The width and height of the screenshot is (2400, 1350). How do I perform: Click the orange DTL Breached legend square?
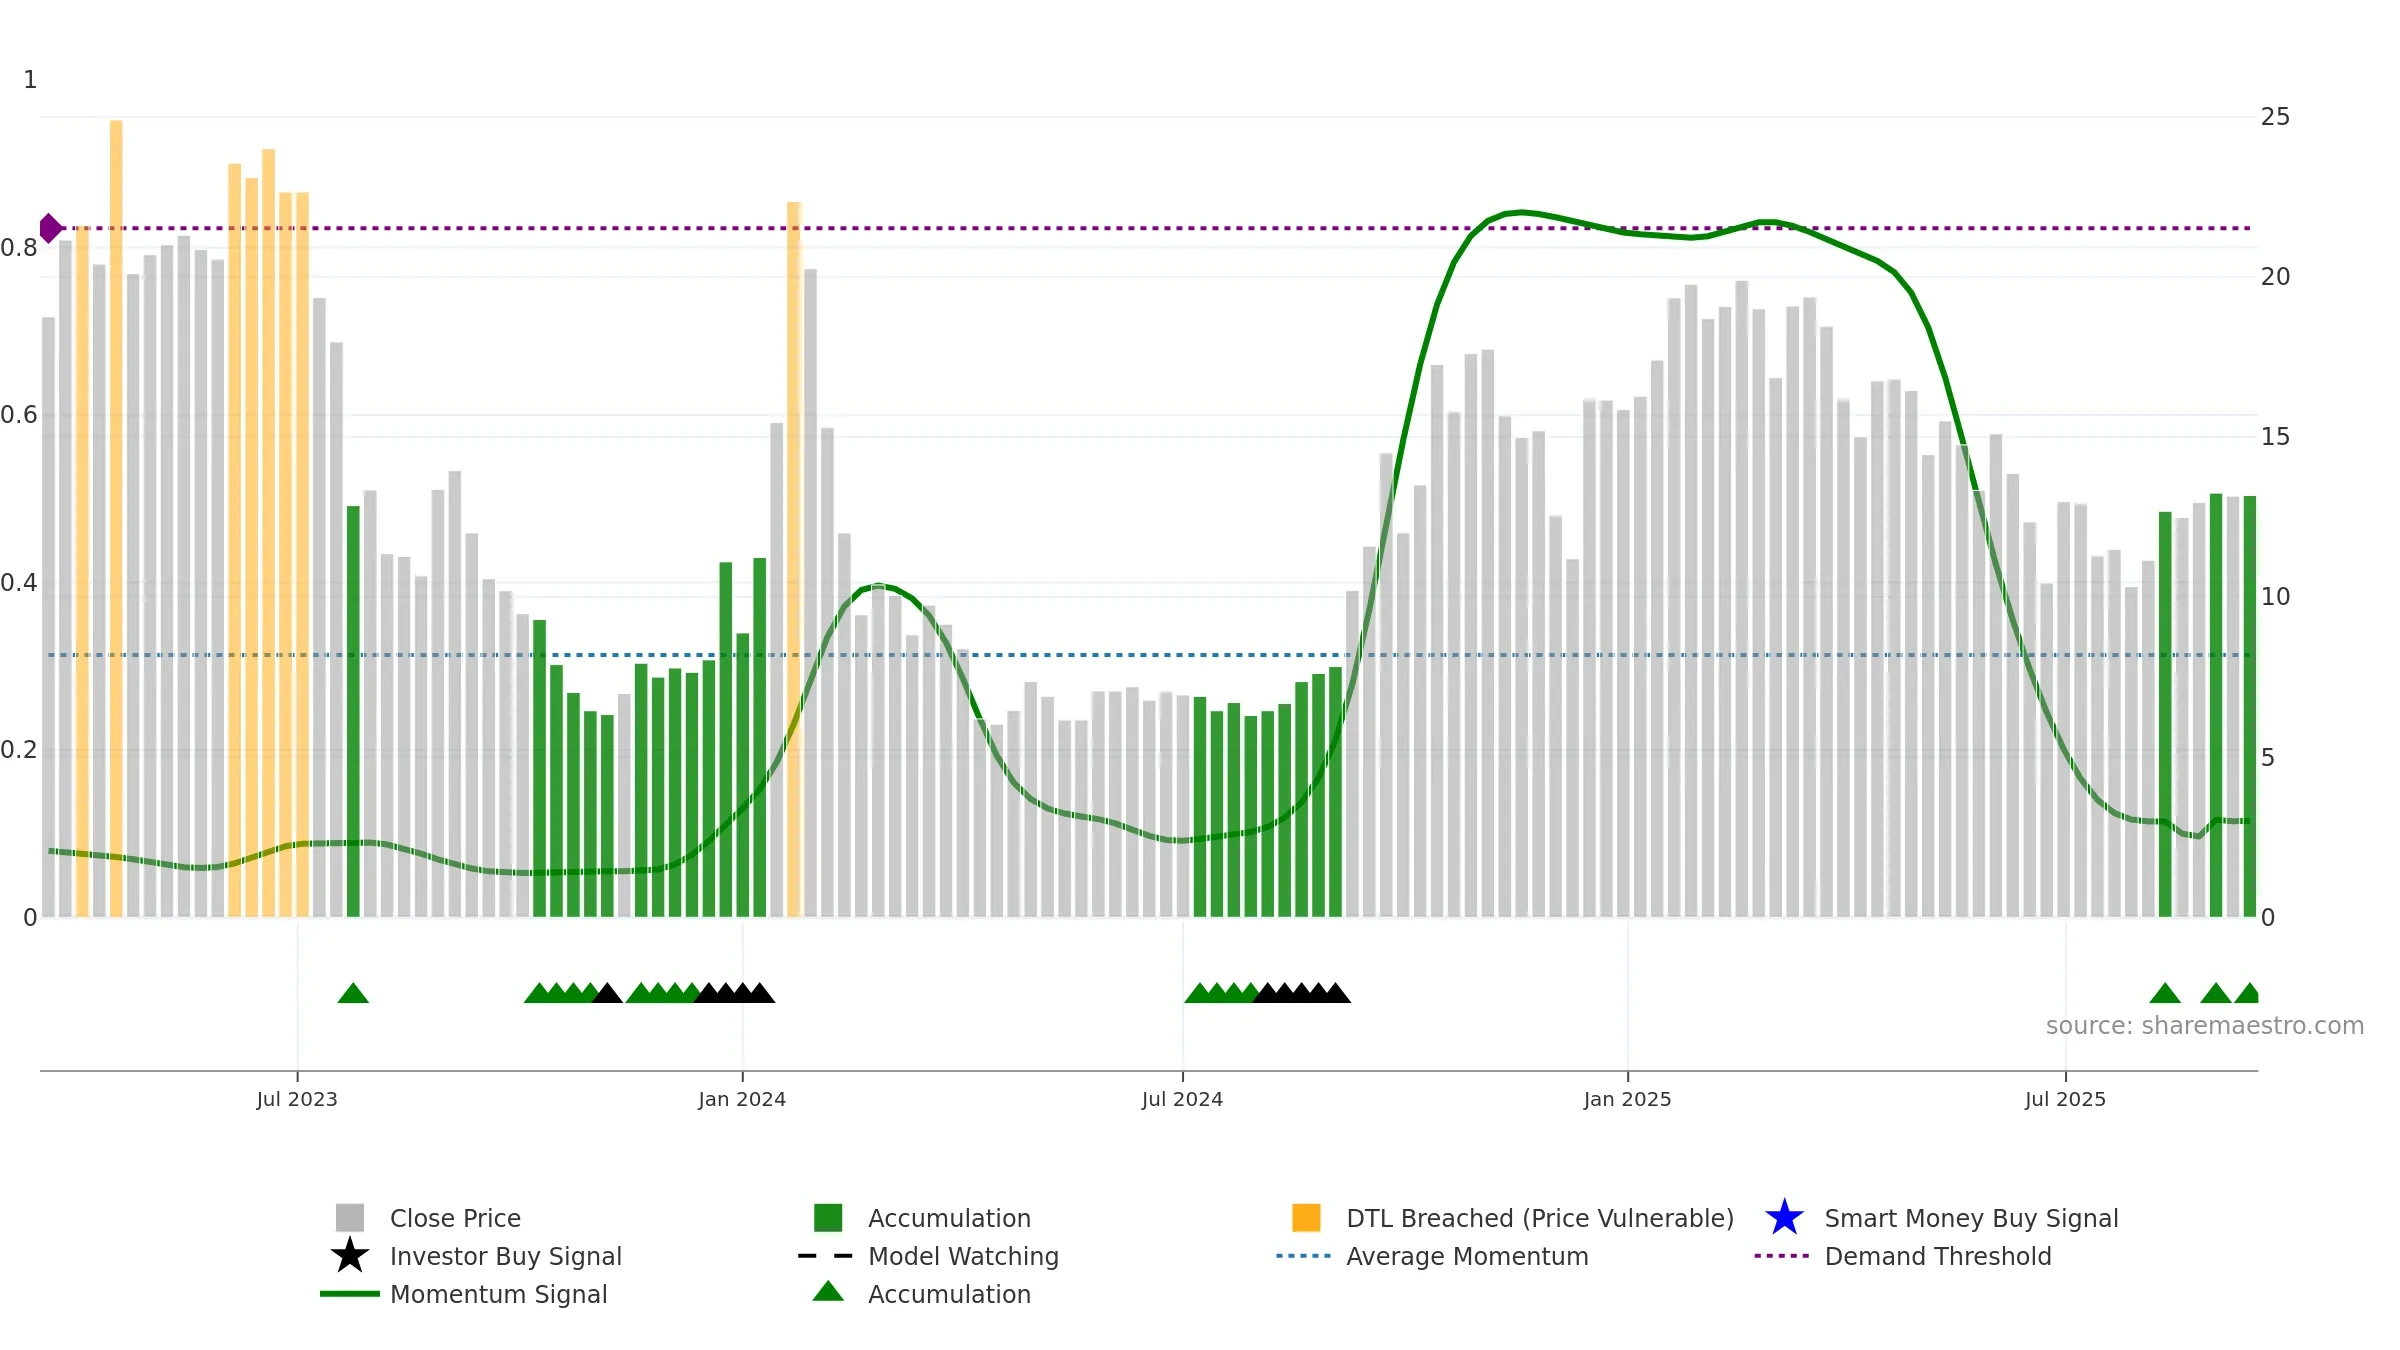(1306, 1217)
